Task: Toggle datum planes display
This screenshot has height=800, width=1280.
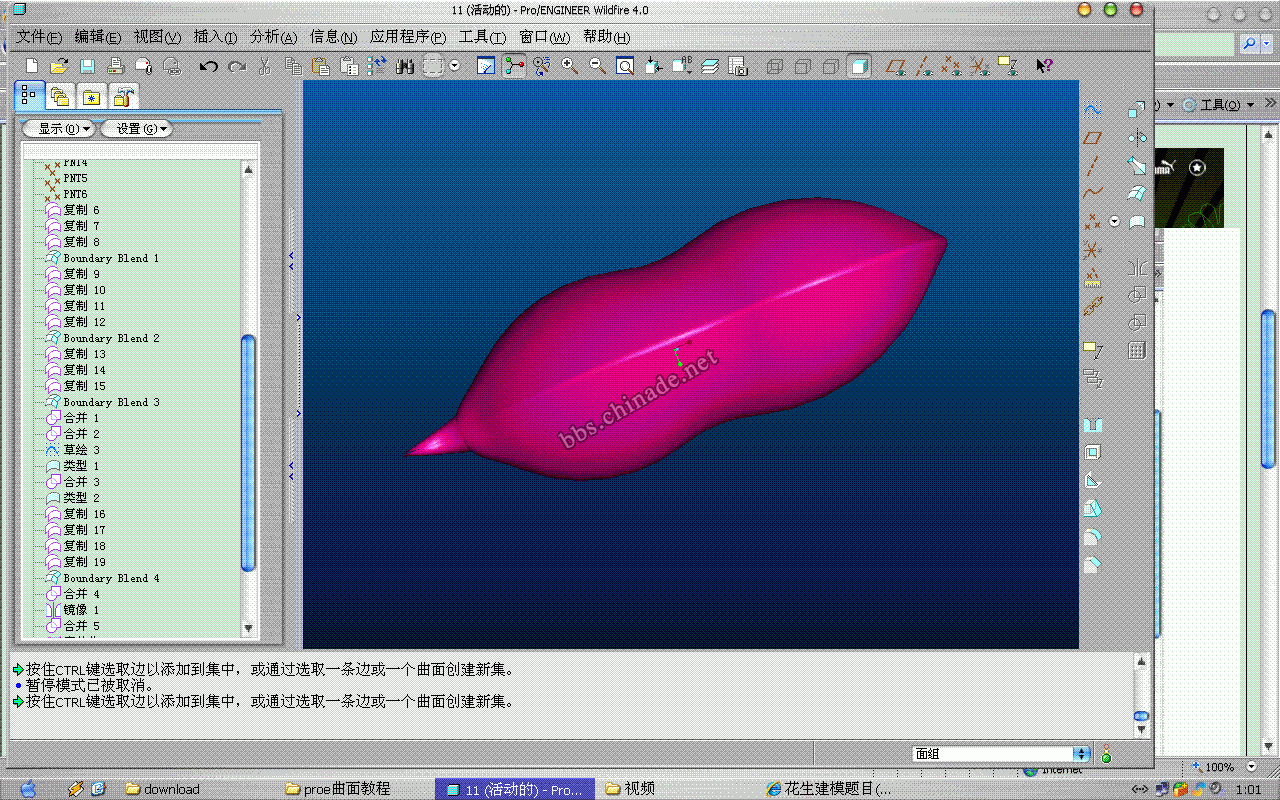Action: click(896, 66)
